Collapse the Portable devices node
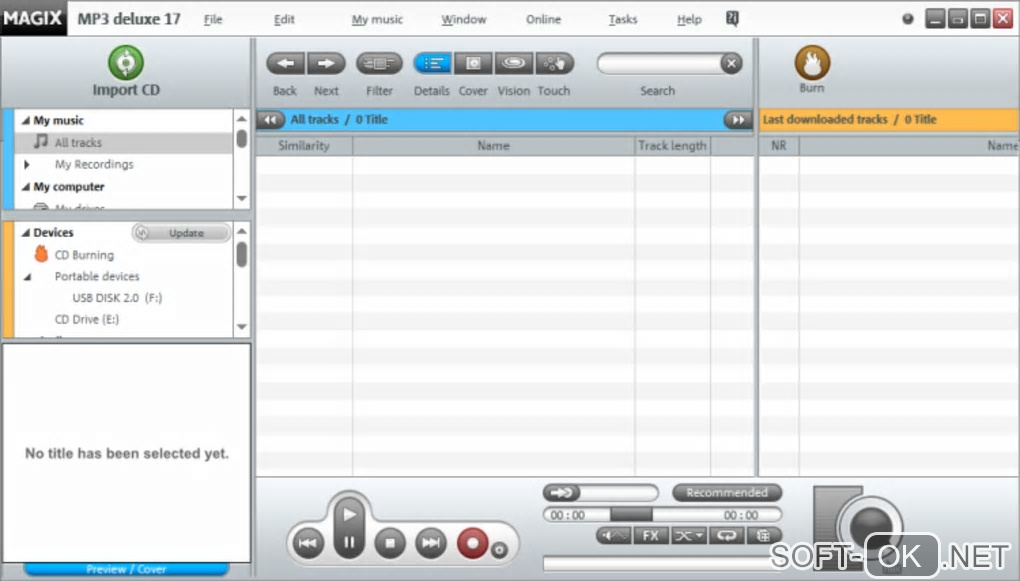The image size is (1020, 581). point(27,277)
